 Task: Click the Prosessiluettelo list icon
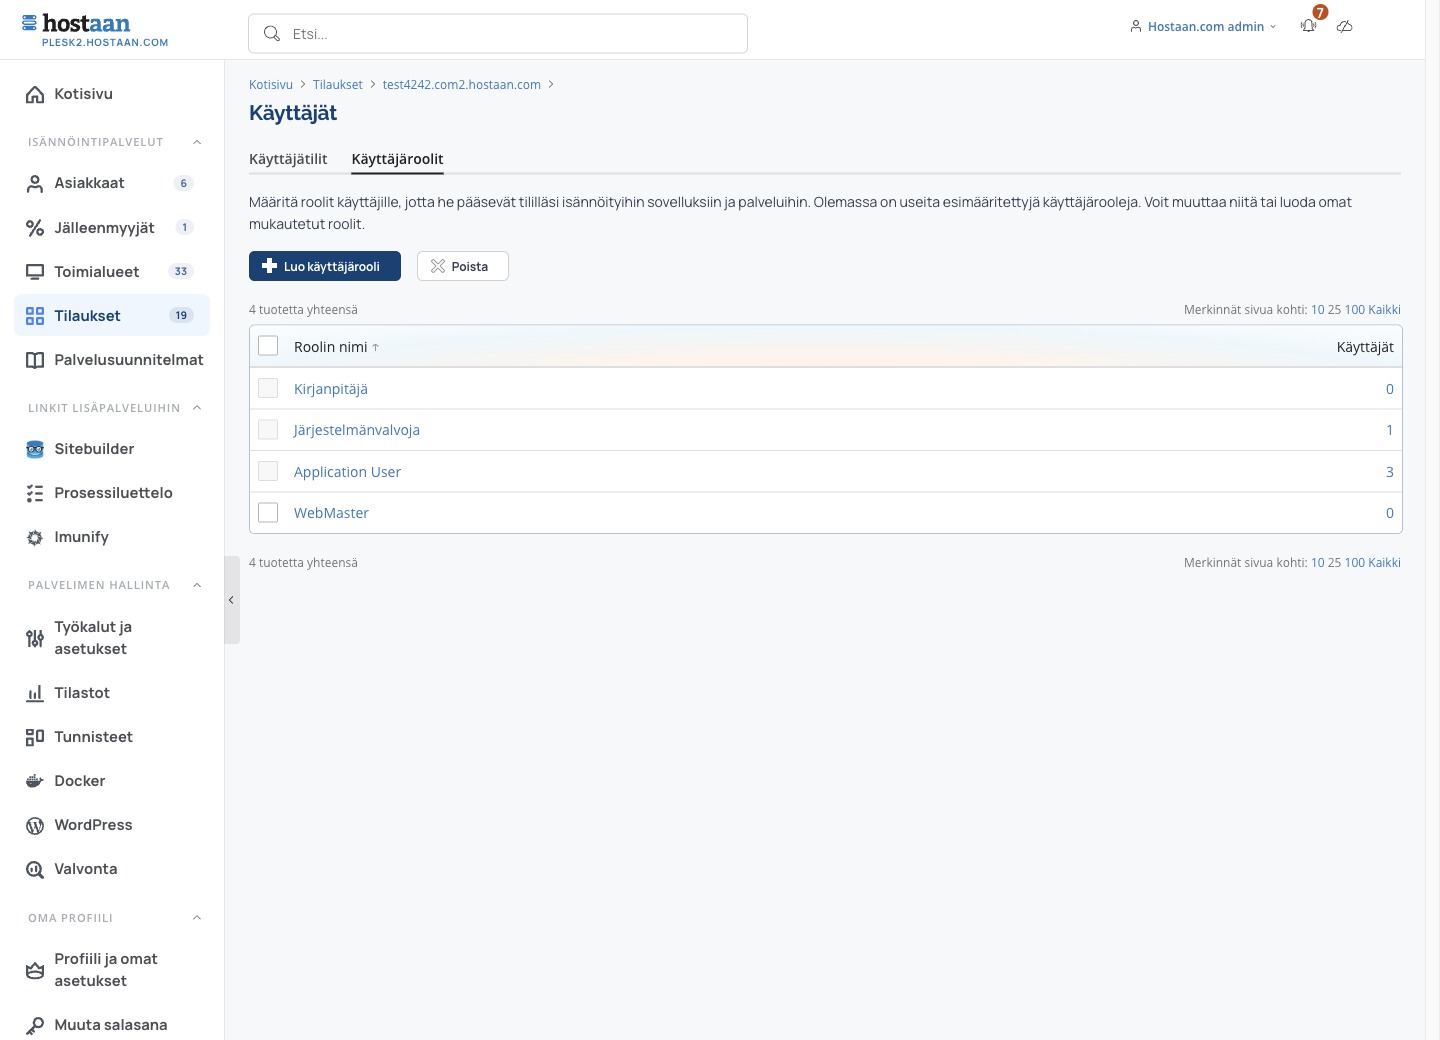click(x=35, y=493)
